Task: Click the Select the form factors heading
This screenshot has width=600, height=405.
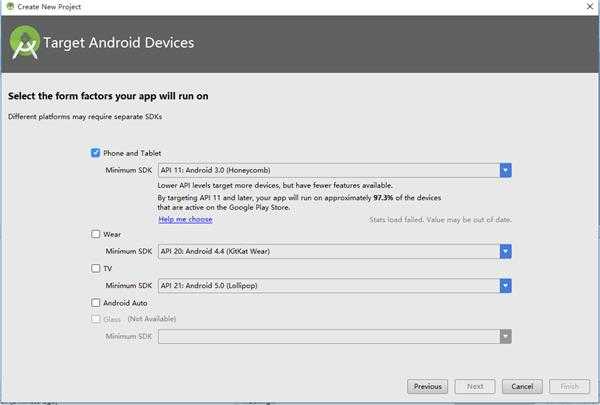Action: tap(108, 96)
